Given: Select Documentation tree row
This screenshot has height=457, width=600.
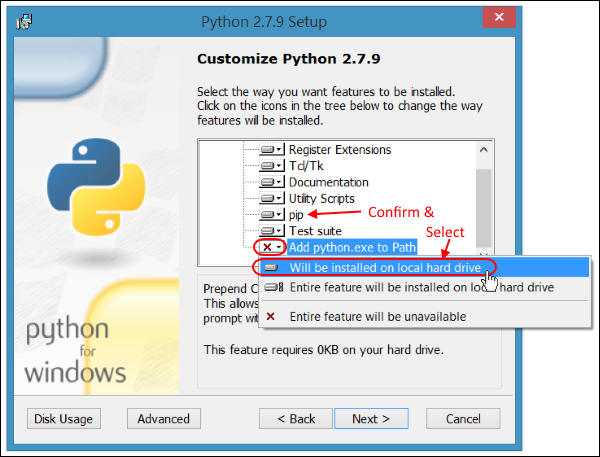Looking at the screenshot, I should click(x=328, y=182).
